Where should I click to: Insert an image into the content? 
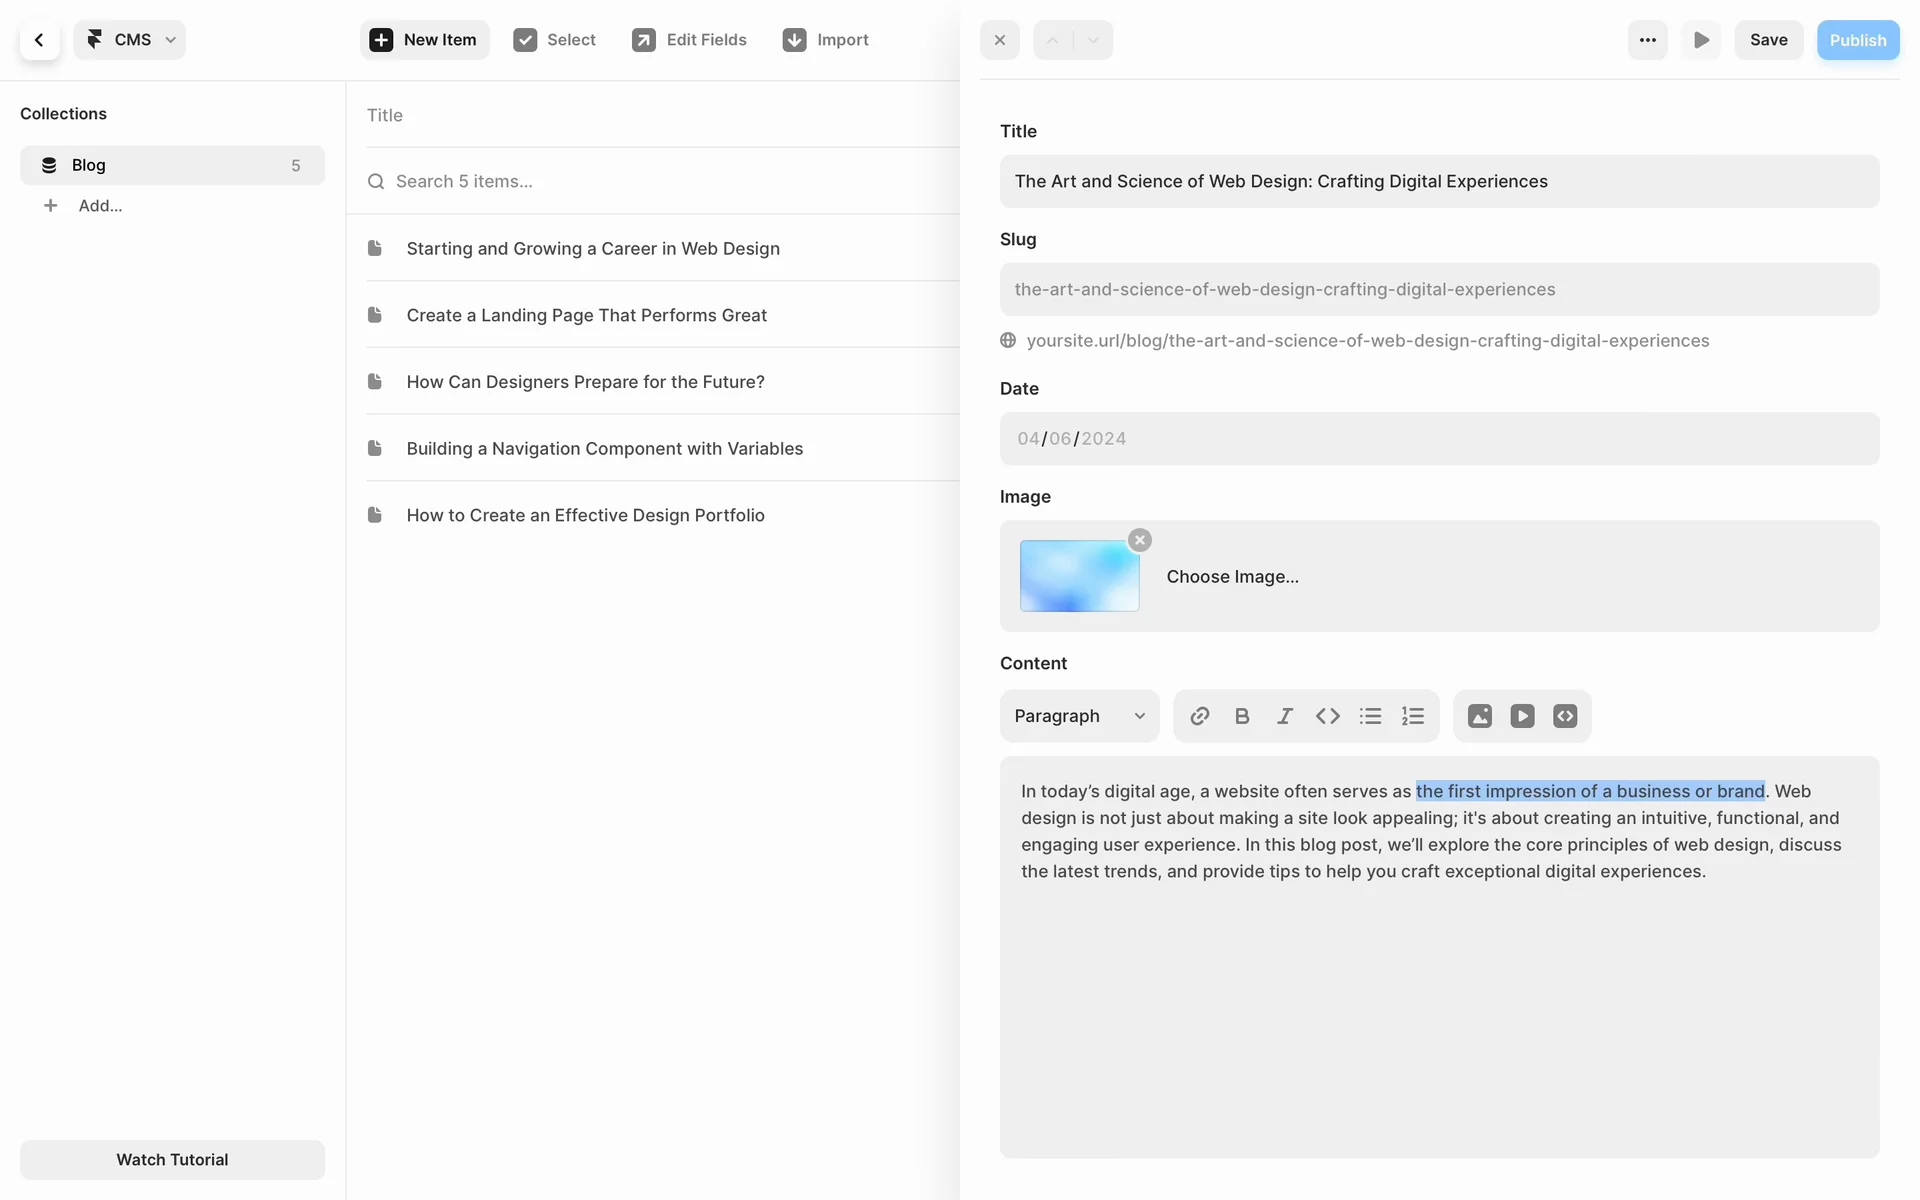[x=1479, y=716]
